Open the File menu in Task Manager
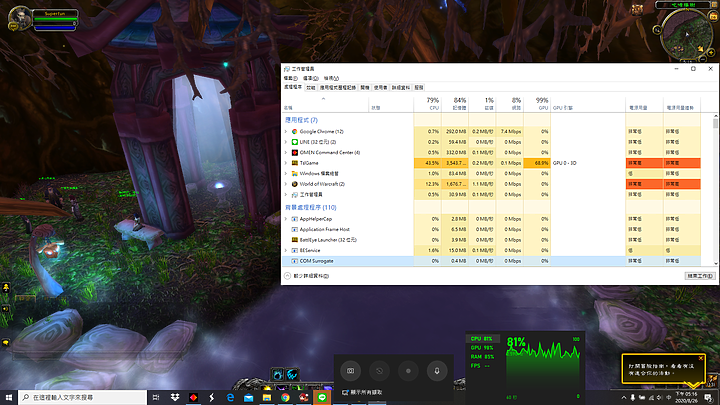Viewport: 720px width, 405px height. pyautogui.click(x=291, y=79)
